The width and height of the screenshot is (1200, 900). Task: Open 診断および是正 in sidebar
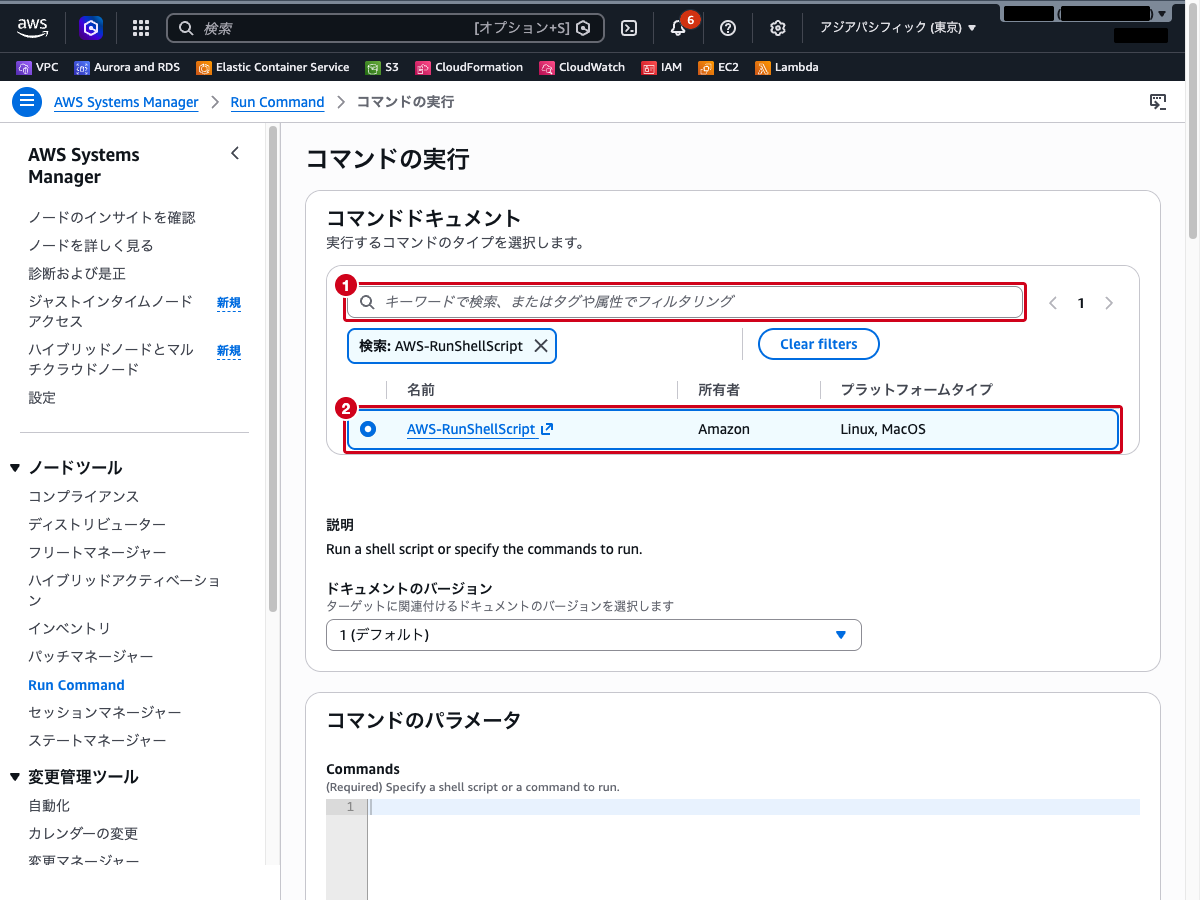[x=77, y=273]
